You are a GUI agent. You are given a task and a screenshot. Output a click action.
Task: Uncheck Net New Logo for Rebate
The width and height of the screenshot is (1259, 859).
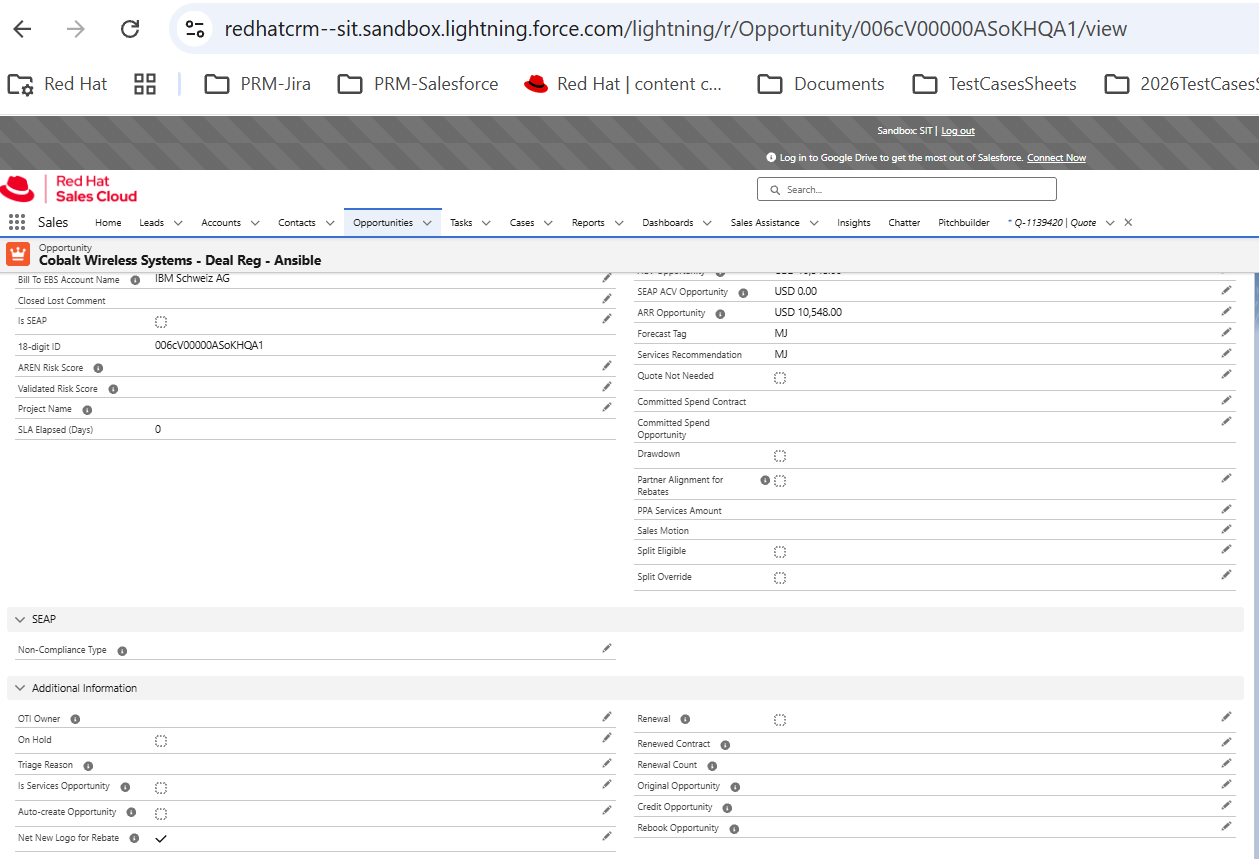[161, 839]
